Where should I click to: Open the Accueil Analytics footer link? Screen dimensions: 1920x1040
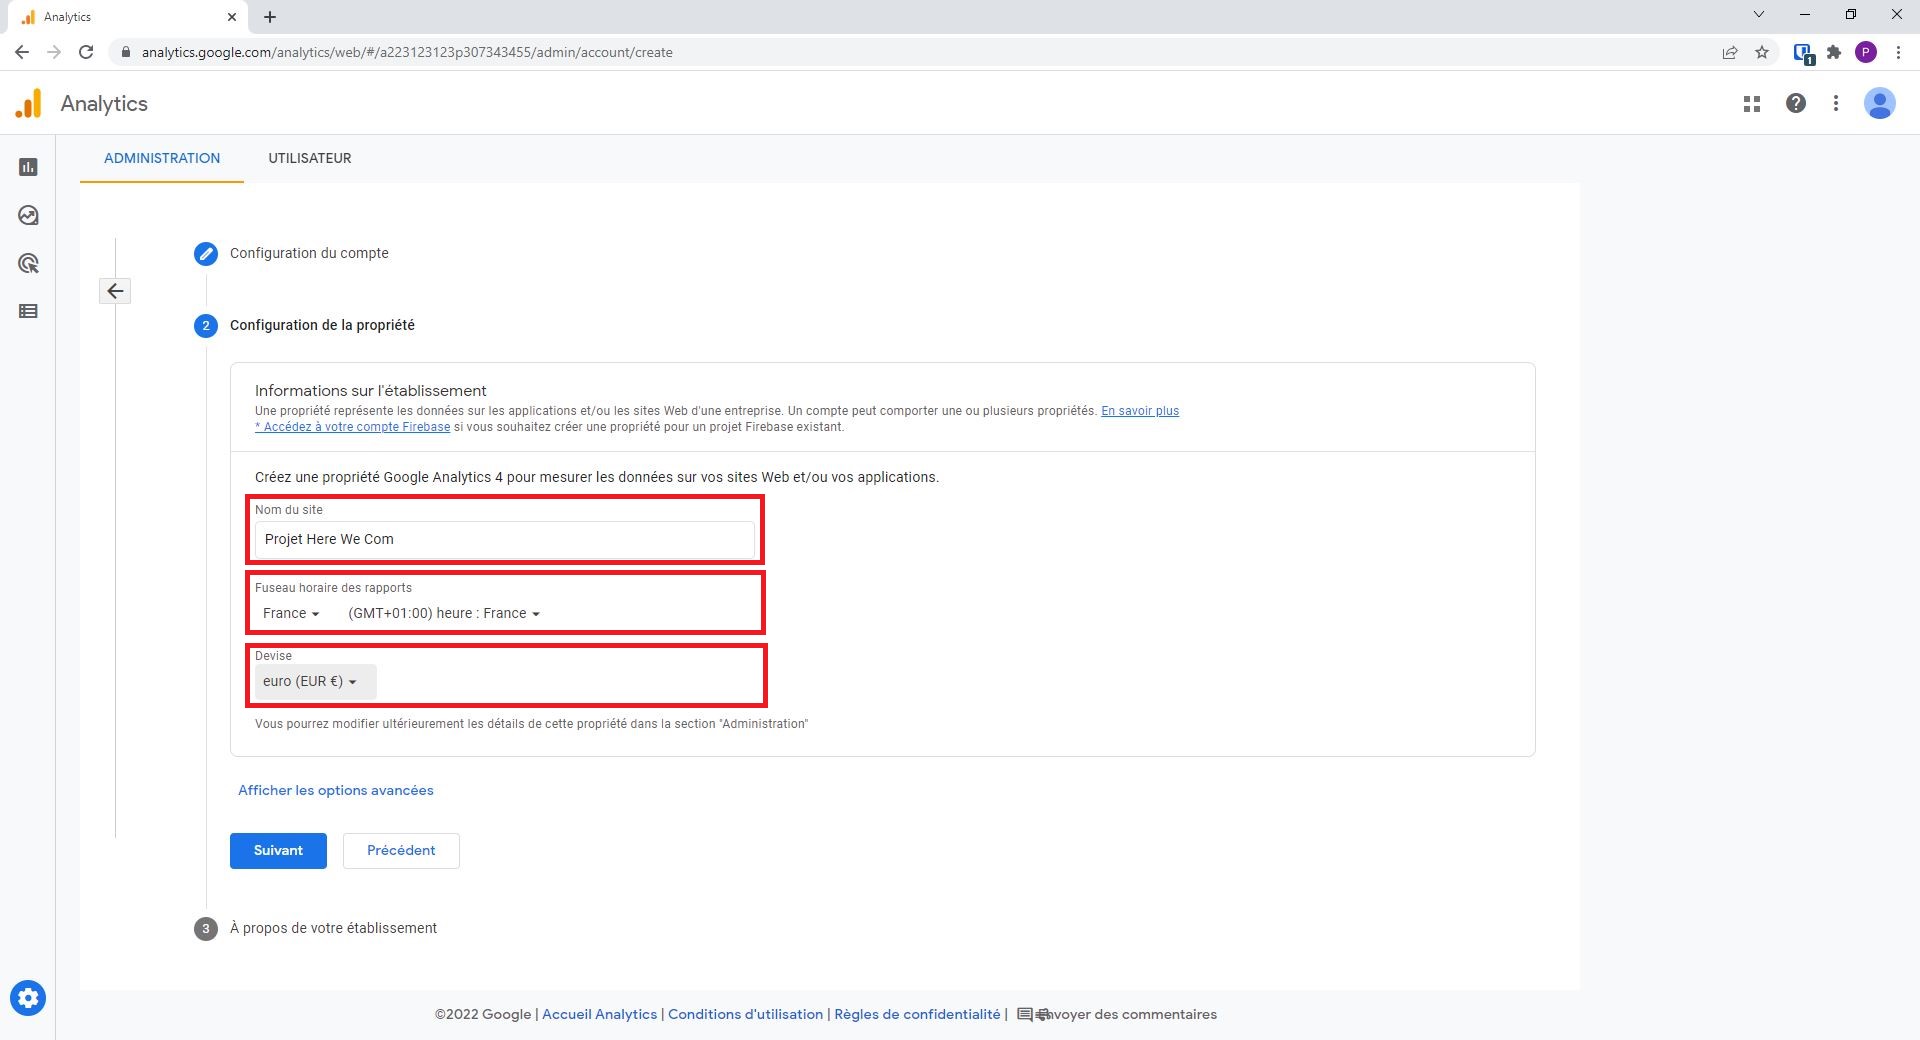tap(600, 1014)
